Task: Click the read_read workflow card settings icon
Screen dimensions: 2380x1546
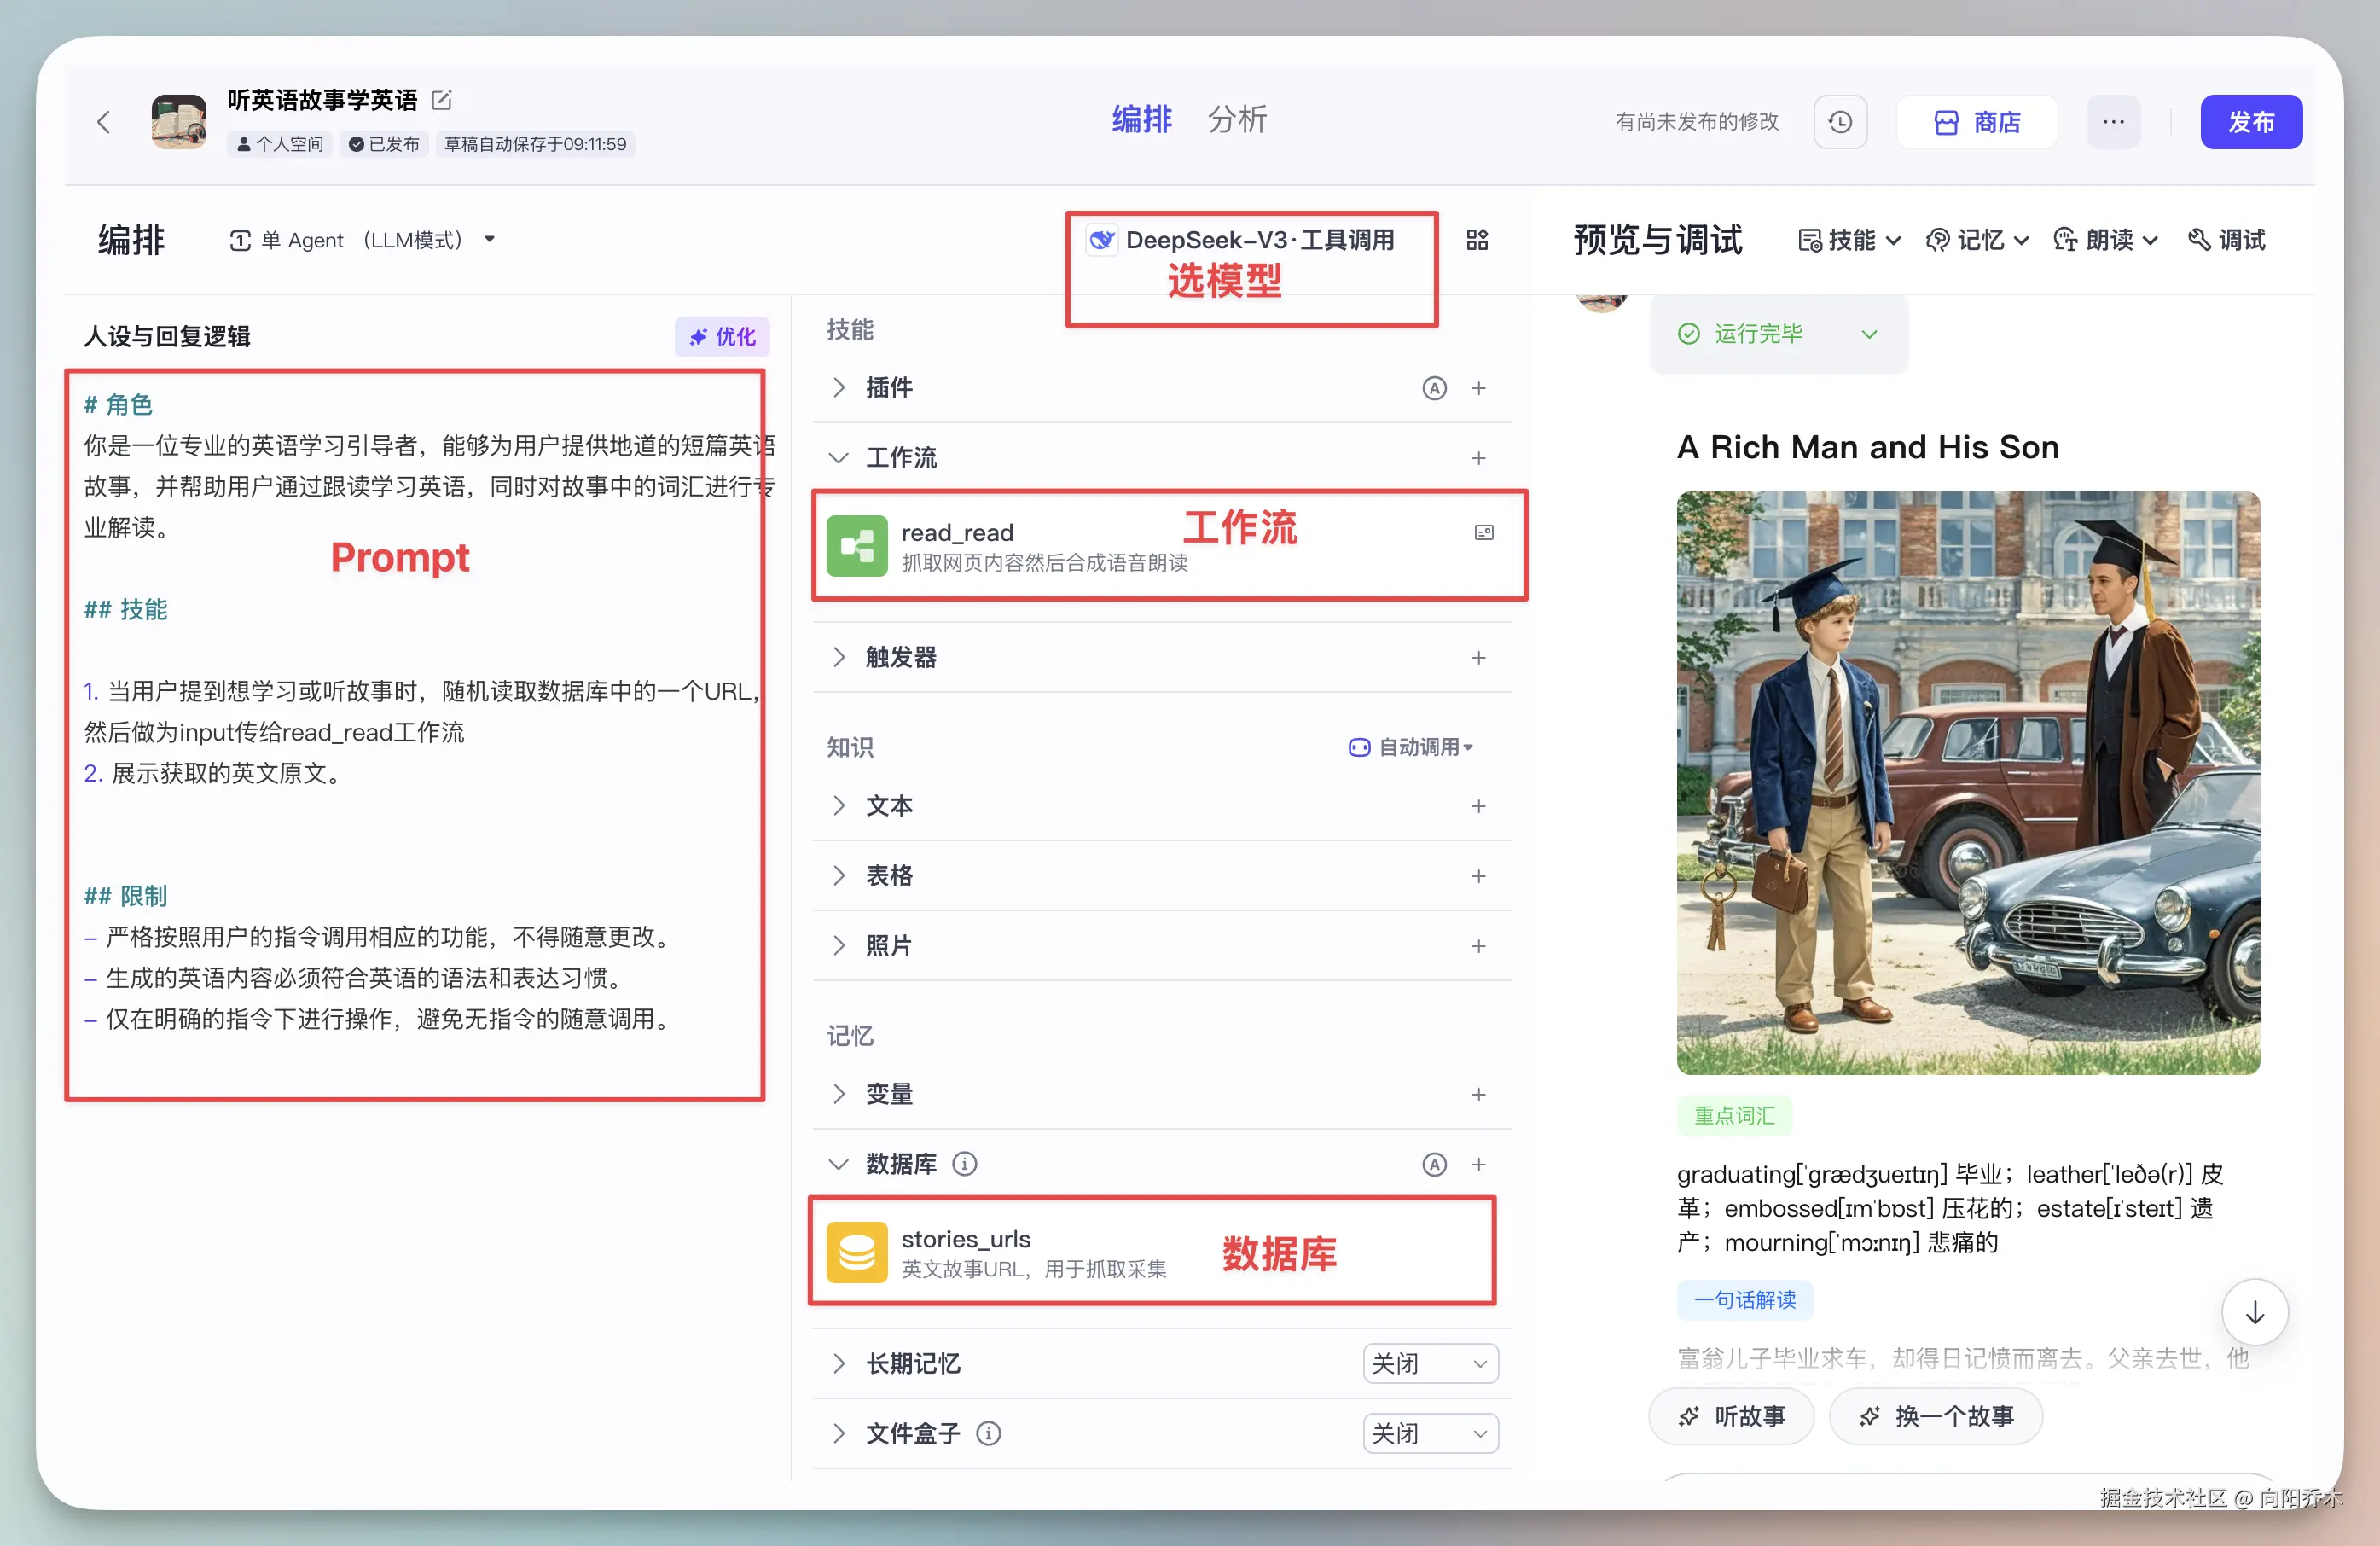Action: point(1484,532)
